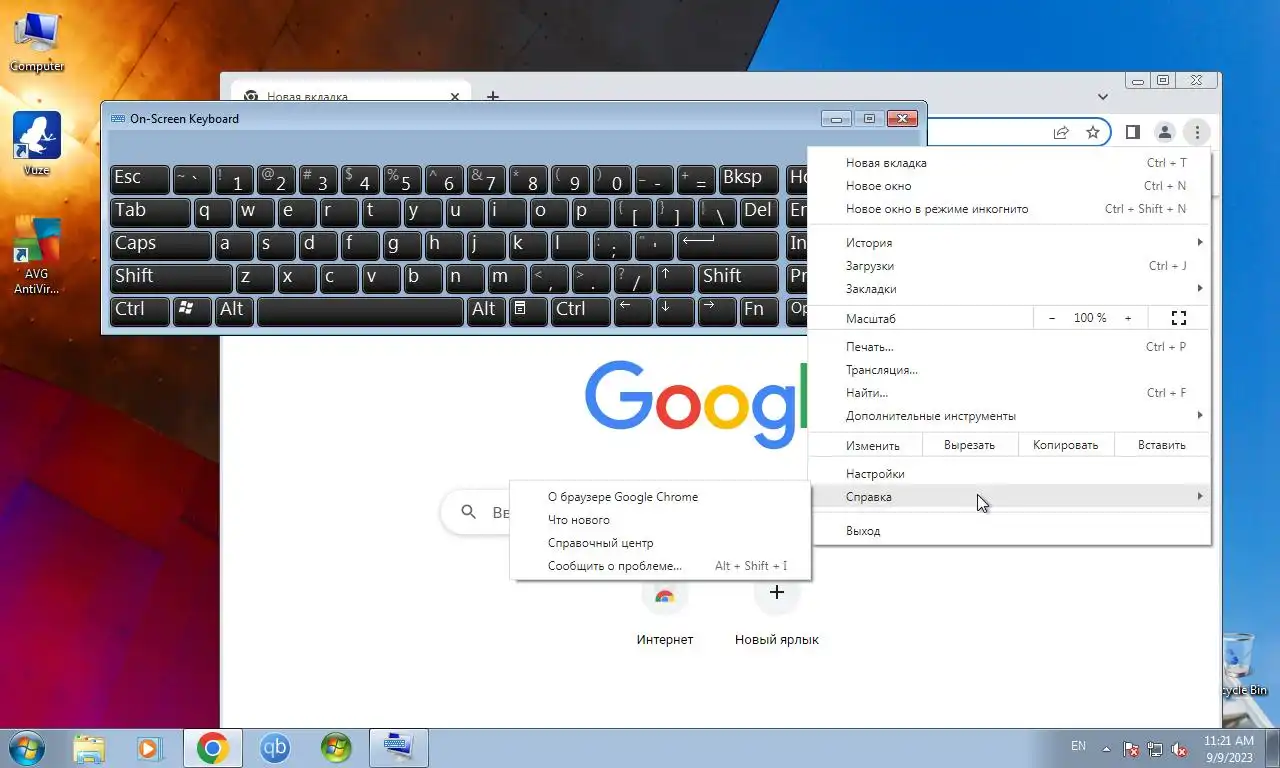Open the tab search chevron in Chrome
This screenshot has height=768, width=1280.
[1103, 97]
